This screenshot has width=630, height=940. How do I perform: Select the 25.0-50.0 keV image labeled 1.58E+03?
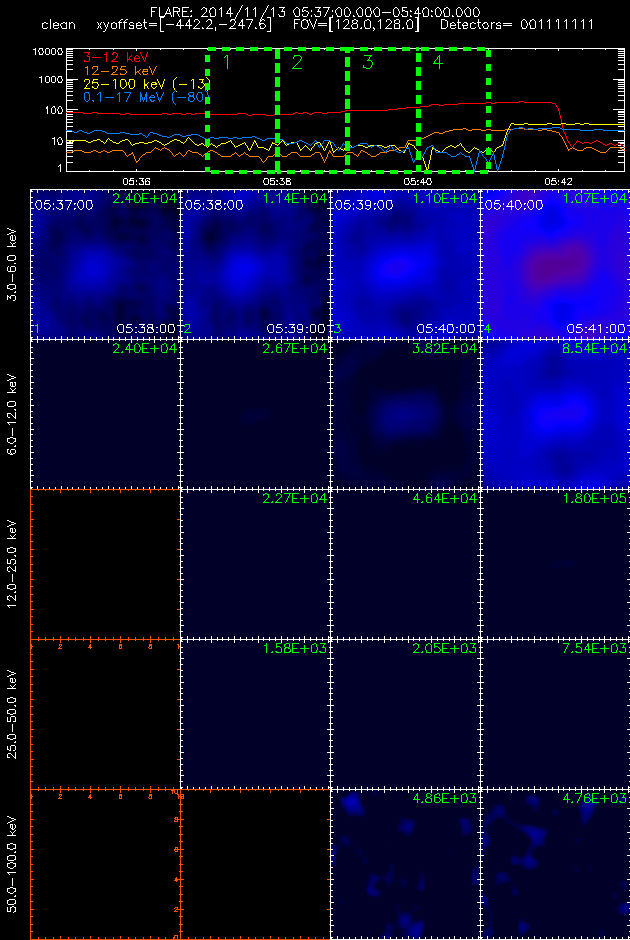click(x=255, y=713)
